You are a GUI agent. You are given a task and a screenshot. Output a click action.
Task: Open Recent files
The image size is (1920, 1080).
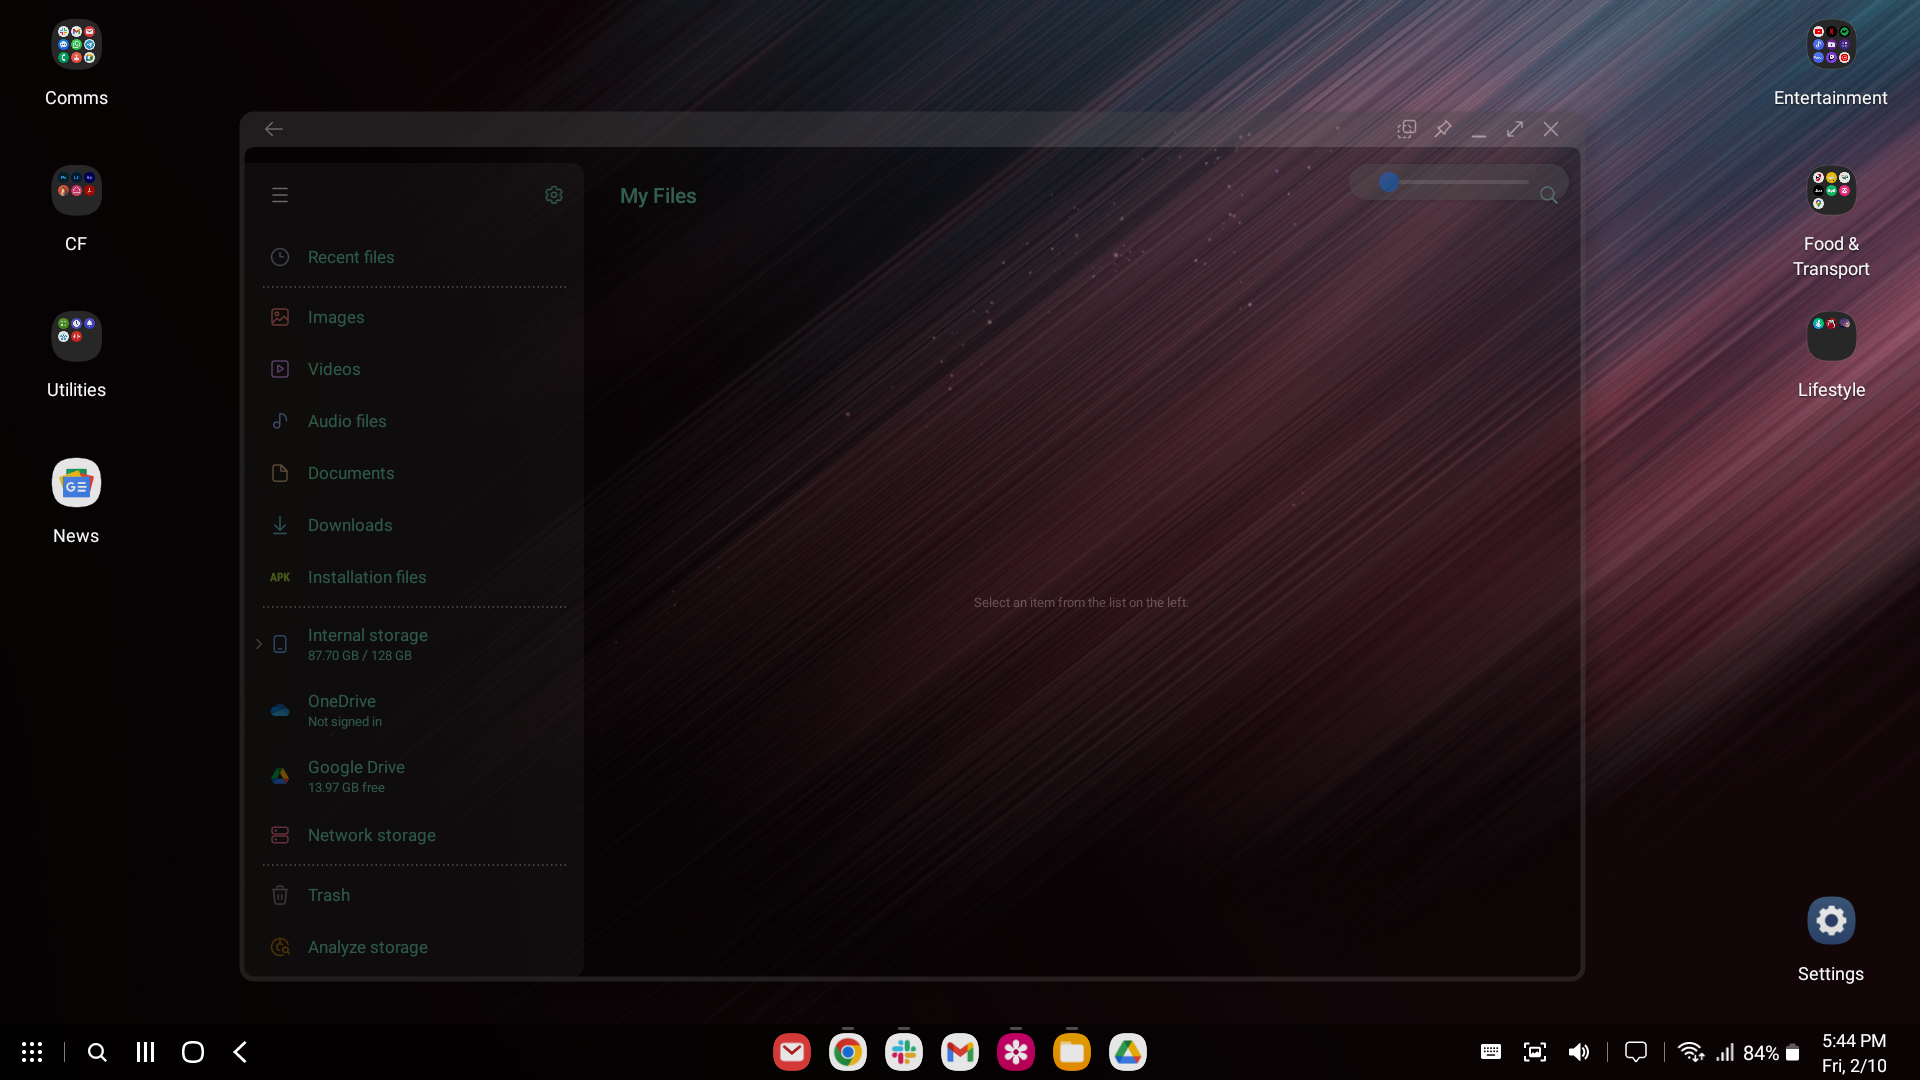pyautogui.click(x=350, y=257)
